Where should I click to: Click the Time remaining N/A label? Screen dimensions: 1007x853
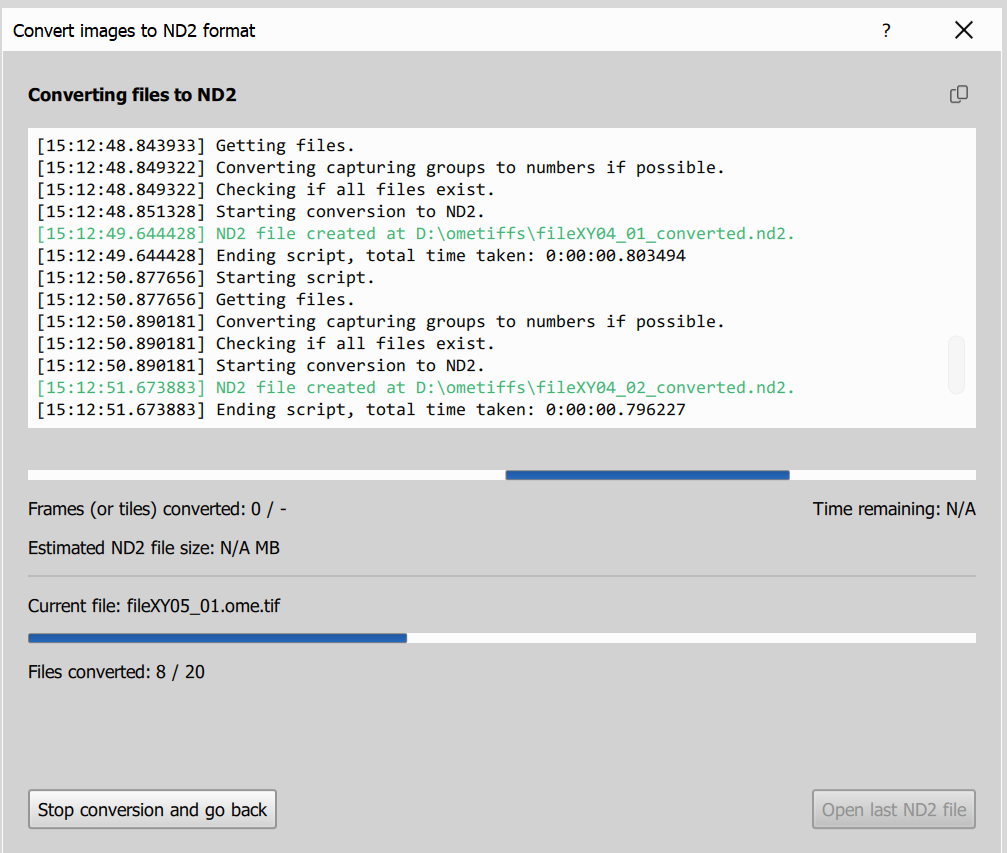click(894, 508)
